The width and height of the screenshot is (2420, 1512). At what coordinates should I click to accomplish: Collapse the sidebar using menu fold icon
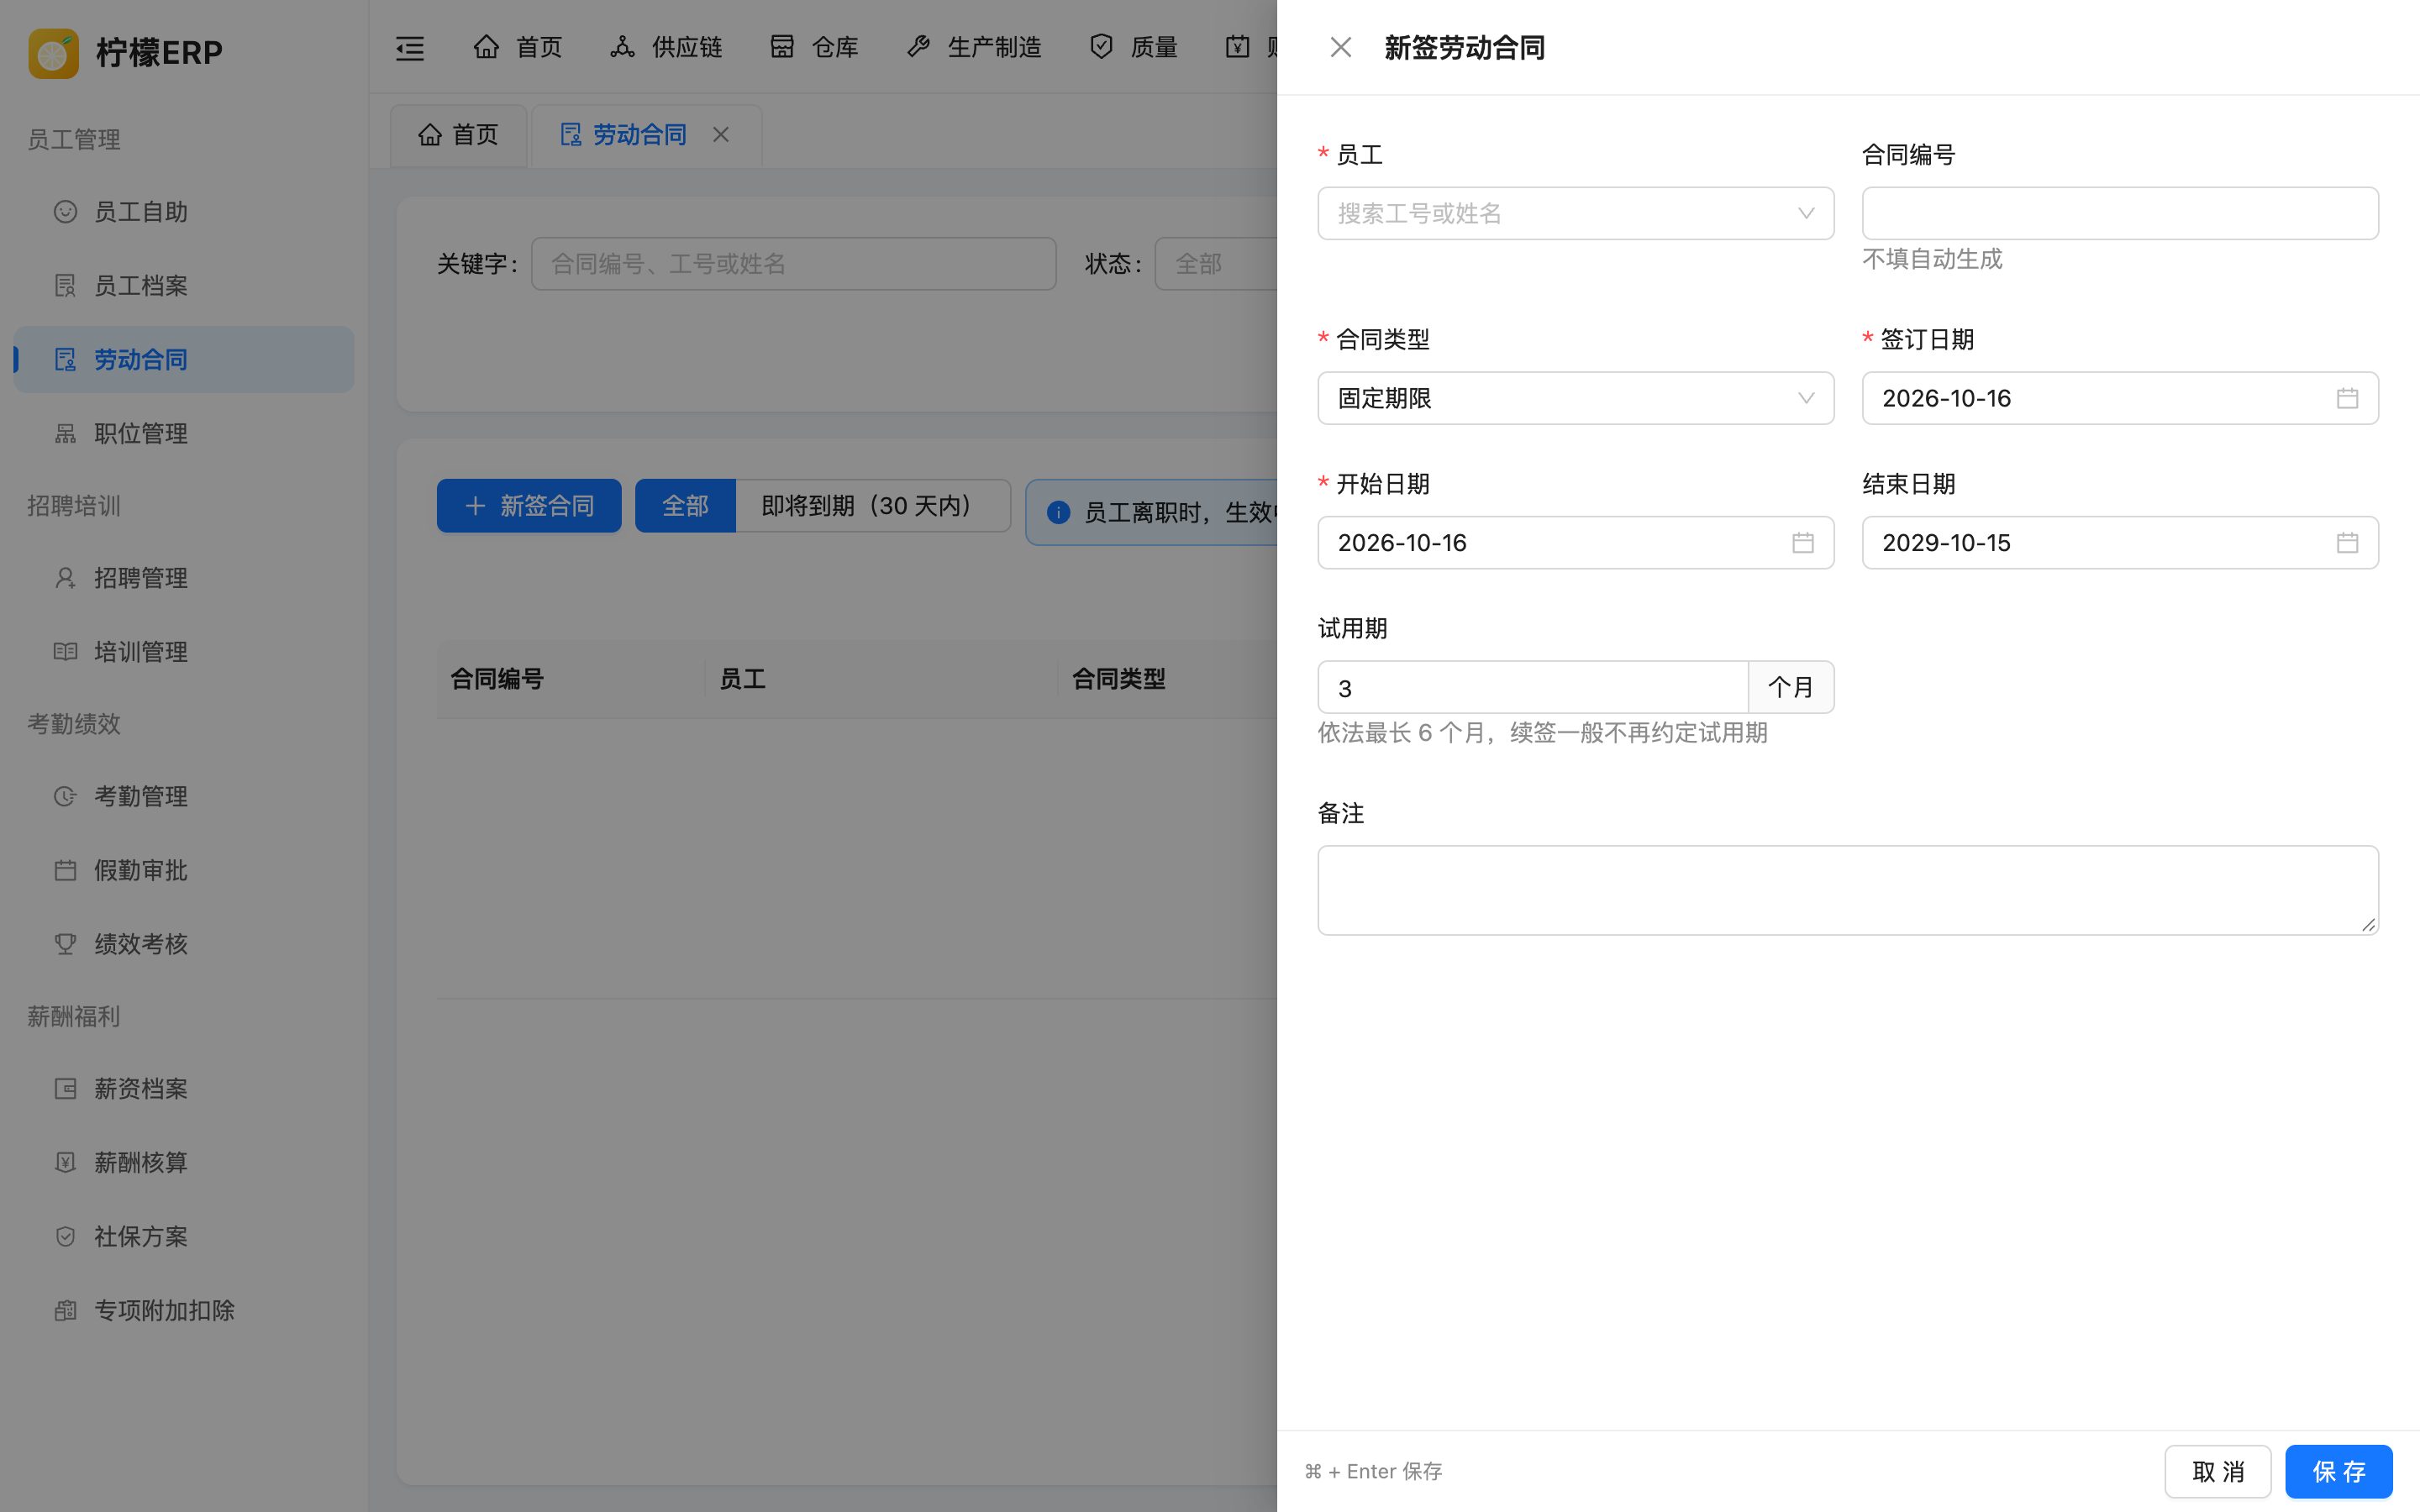click(410, 47)
